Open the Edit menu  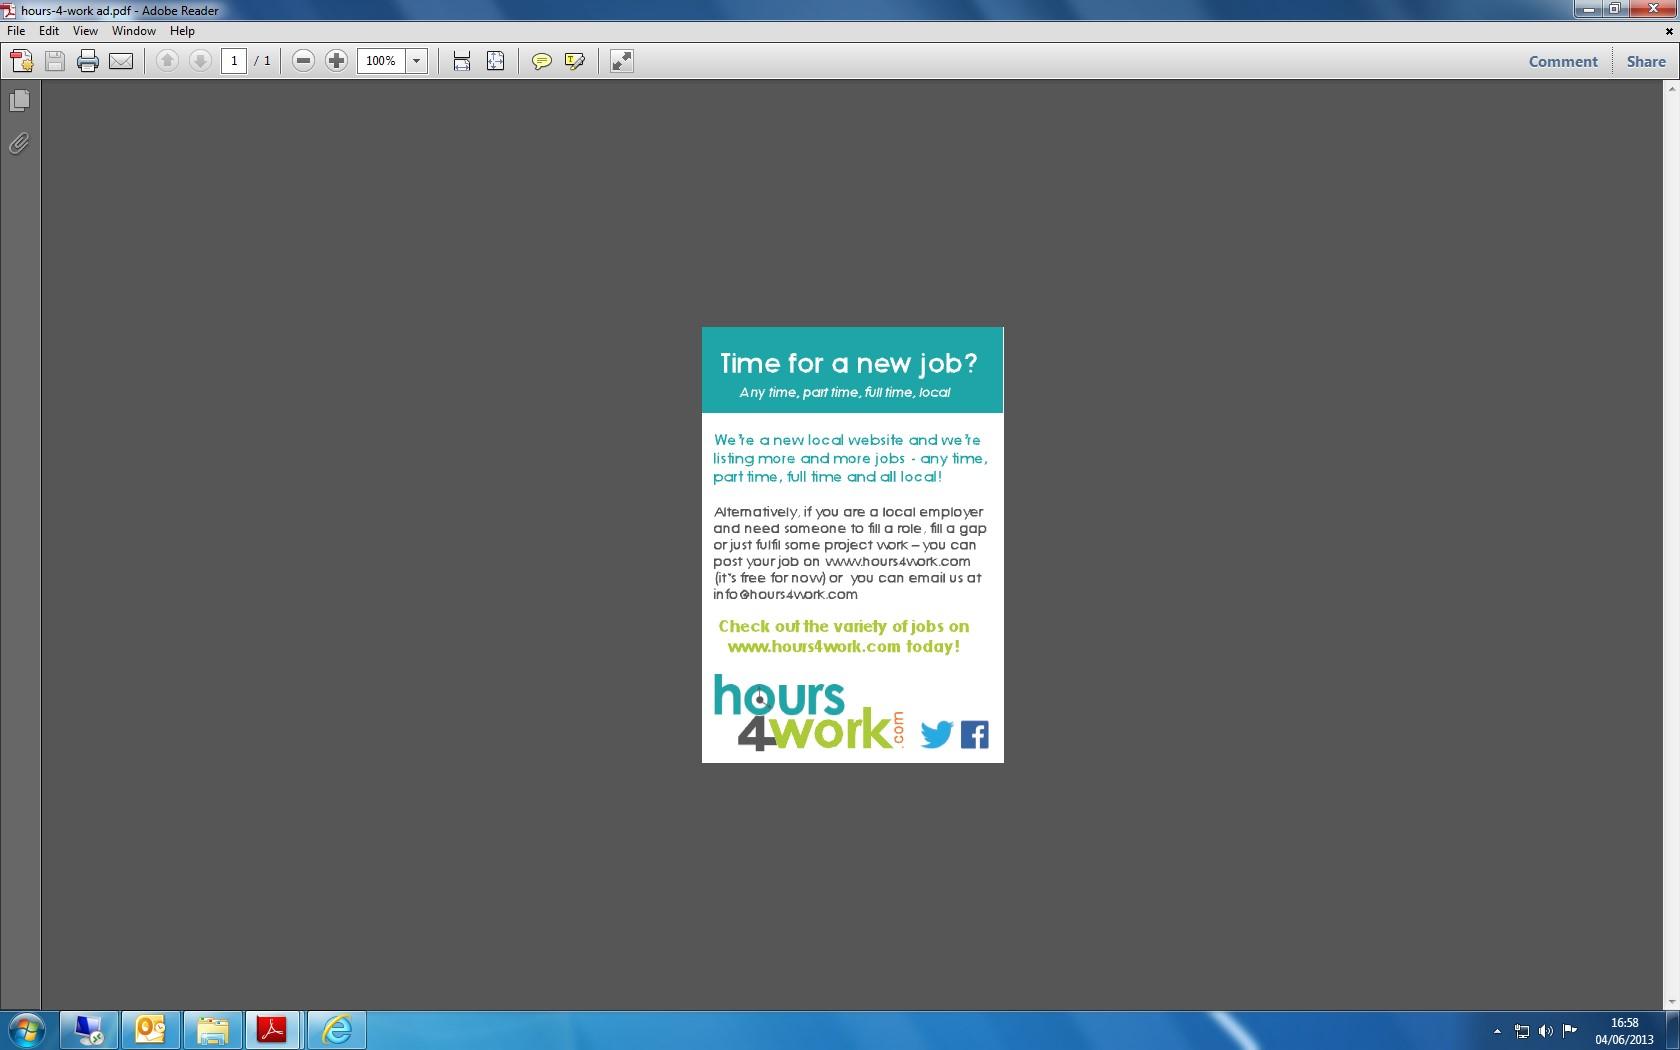pyautogui.click(x=49, y=31)
